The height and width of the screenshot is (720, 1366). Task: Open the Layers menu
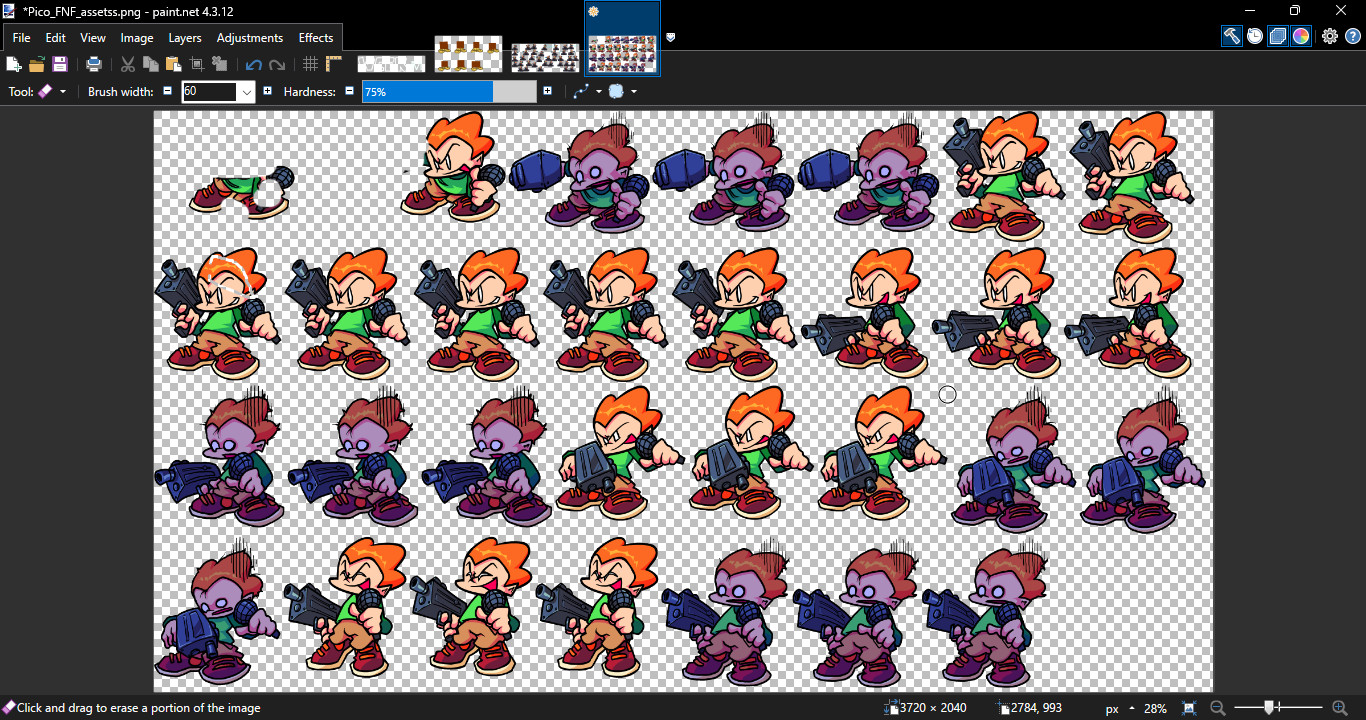(x=185, y=38)
